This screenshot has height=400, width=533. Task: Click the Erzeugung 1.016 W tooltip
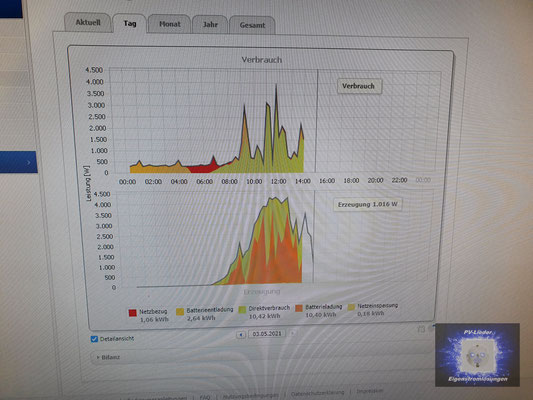click(x=367, y=205)
